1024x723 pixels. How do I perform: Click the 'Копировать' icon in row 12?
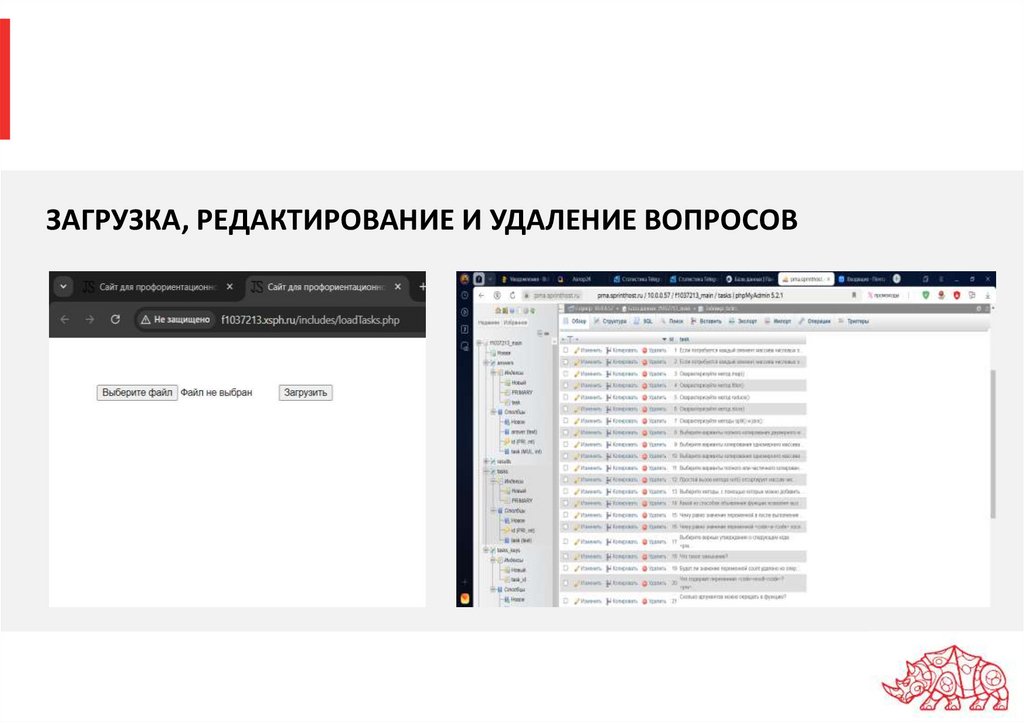point(609,479)
